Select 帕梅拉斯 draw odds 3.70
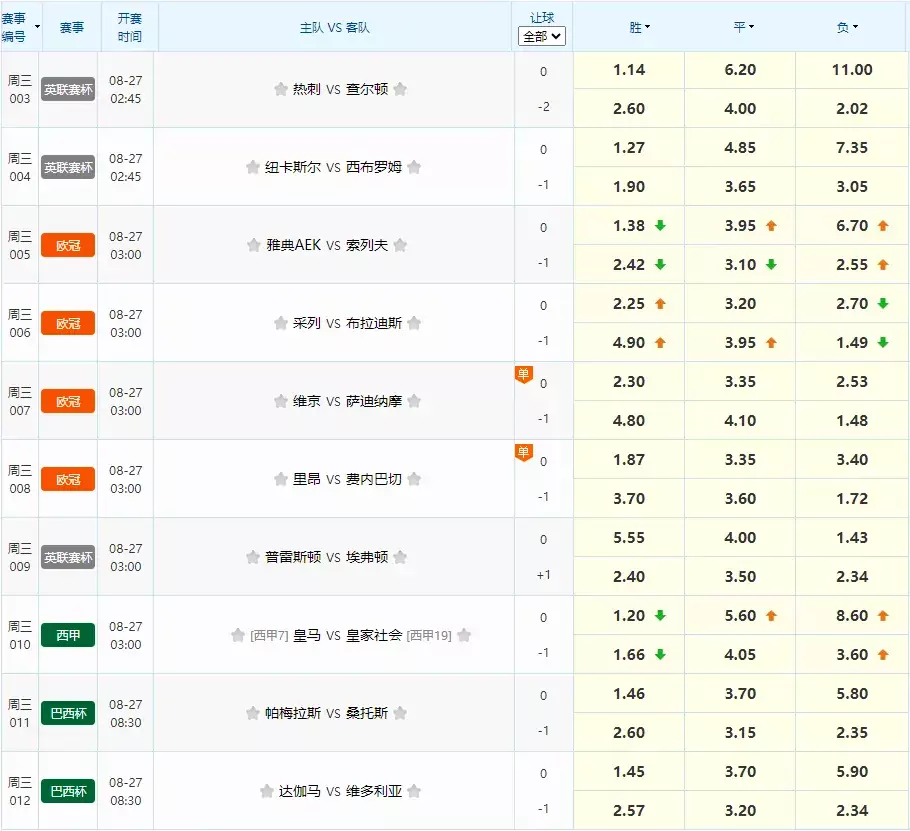 pyautogui.click(x=740, y=693)
